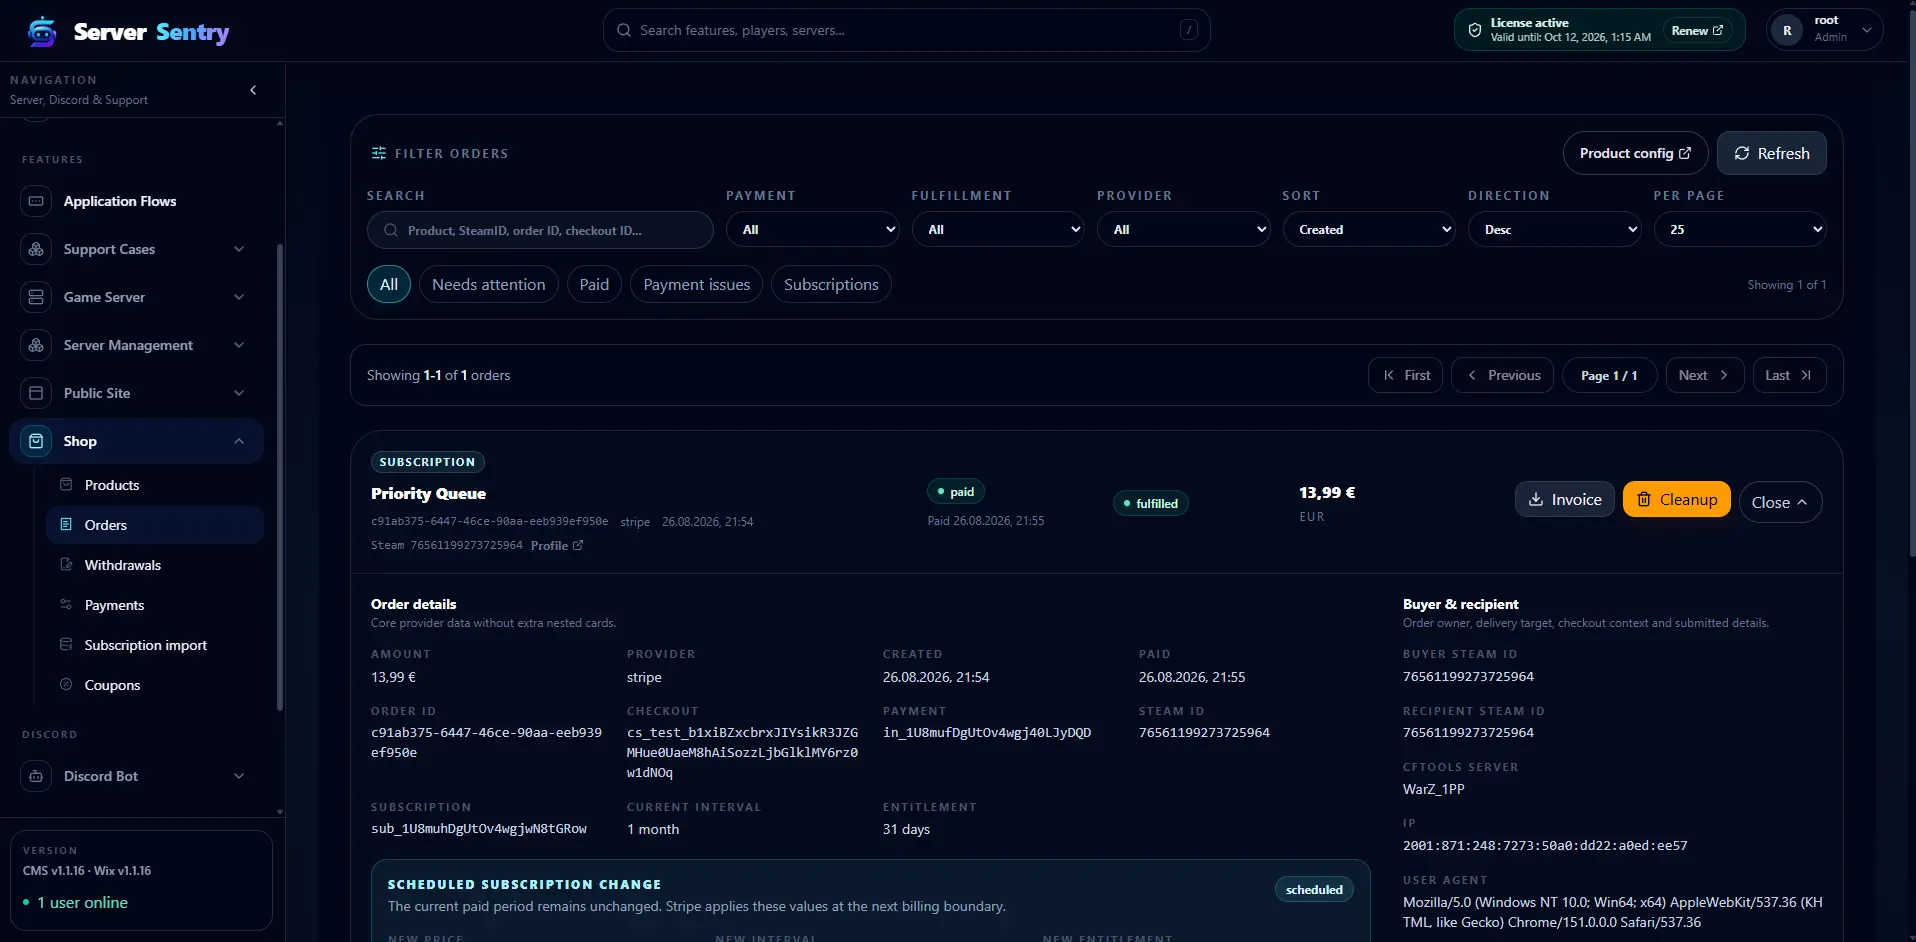This screenshot has height=942, width=1916.
Task: Click the Public Site sidebar icon
Action: coord(36,393)
